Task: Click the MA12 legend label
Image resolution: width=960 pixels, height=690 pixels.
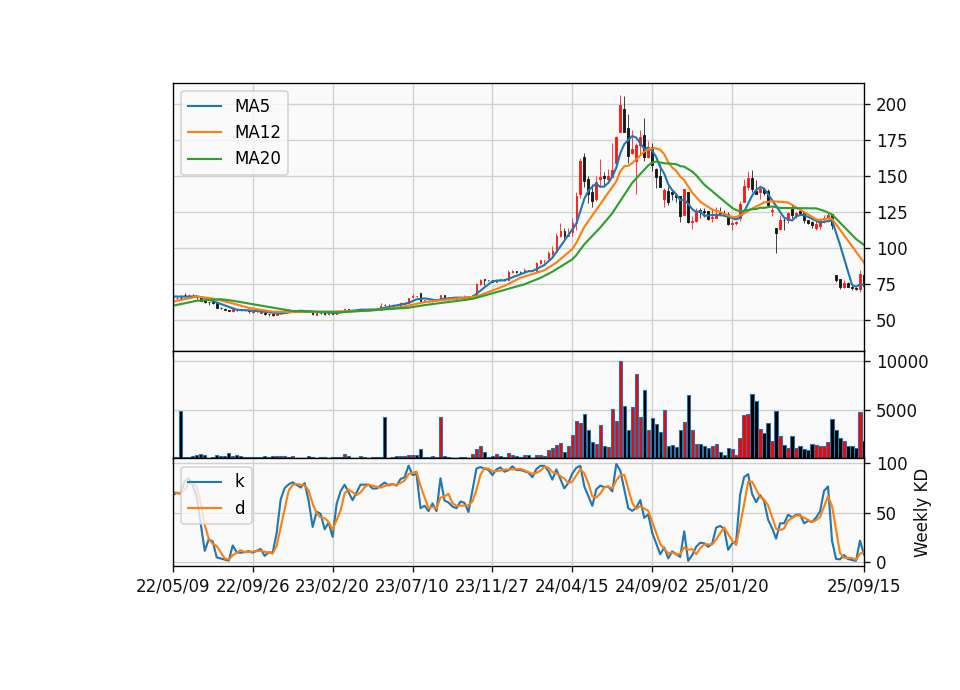Action: click(257, 132)
